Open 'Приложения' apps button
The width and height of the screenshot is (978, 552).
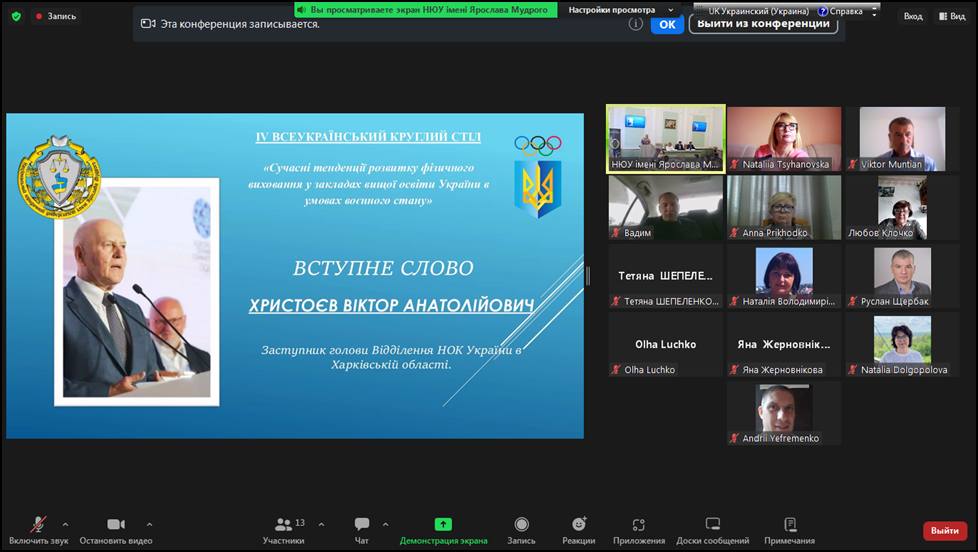(639, 531)
